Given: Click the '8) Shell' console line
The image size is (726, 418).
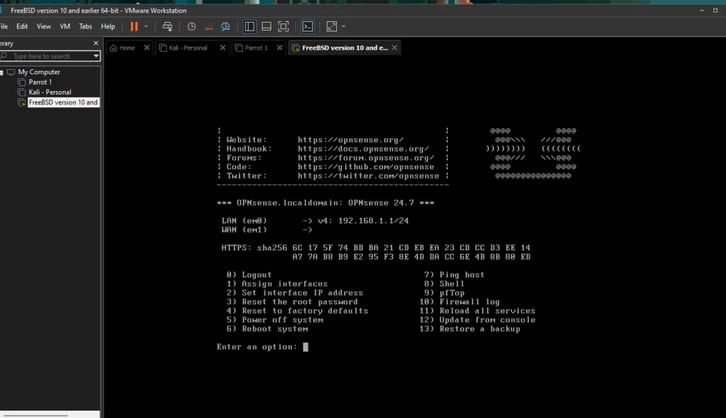Looking at the screenshot, I should [444, 284].
